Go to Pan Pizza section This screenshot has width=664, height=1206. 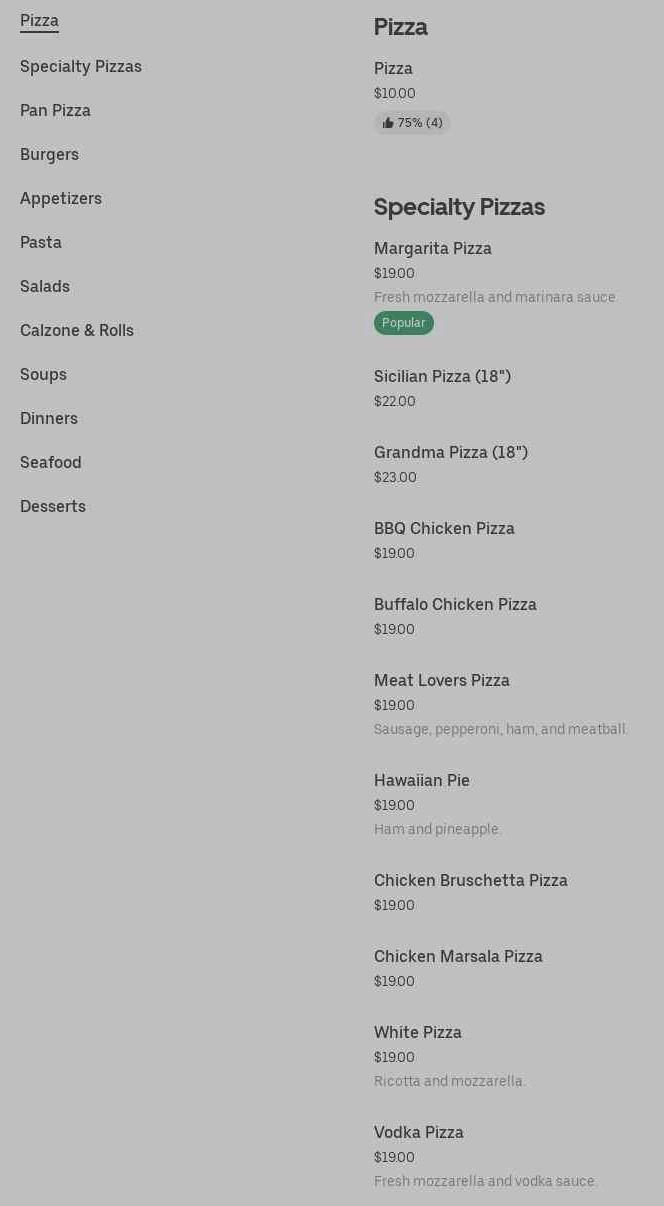click(x=55, y=110)
